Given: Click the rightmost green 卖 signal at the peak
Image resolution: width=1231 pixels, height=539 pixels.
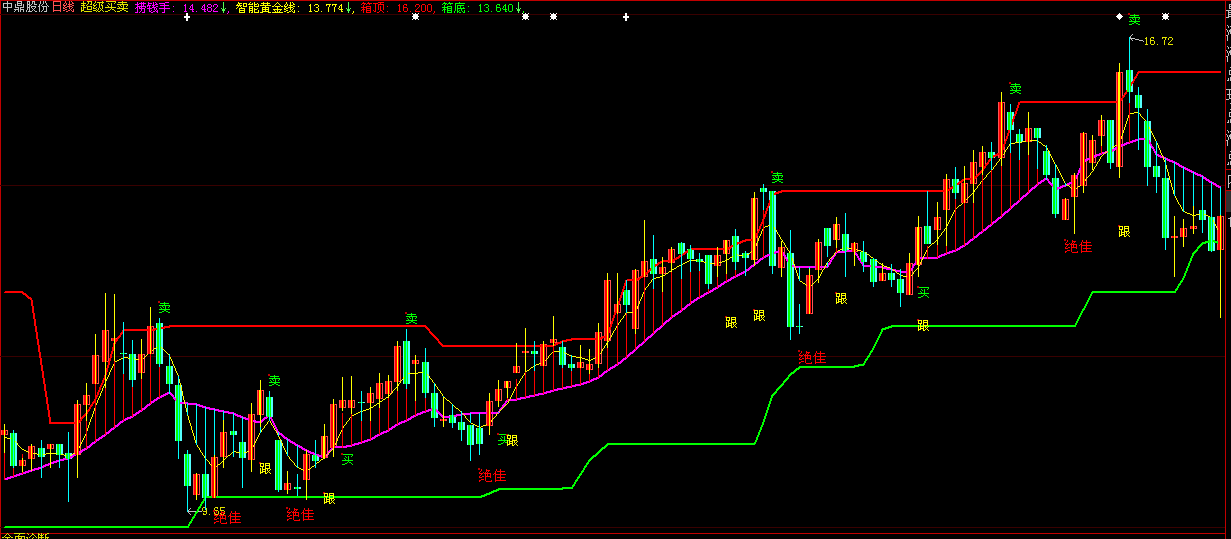Looking at the screenshot, I should 1134,20.
